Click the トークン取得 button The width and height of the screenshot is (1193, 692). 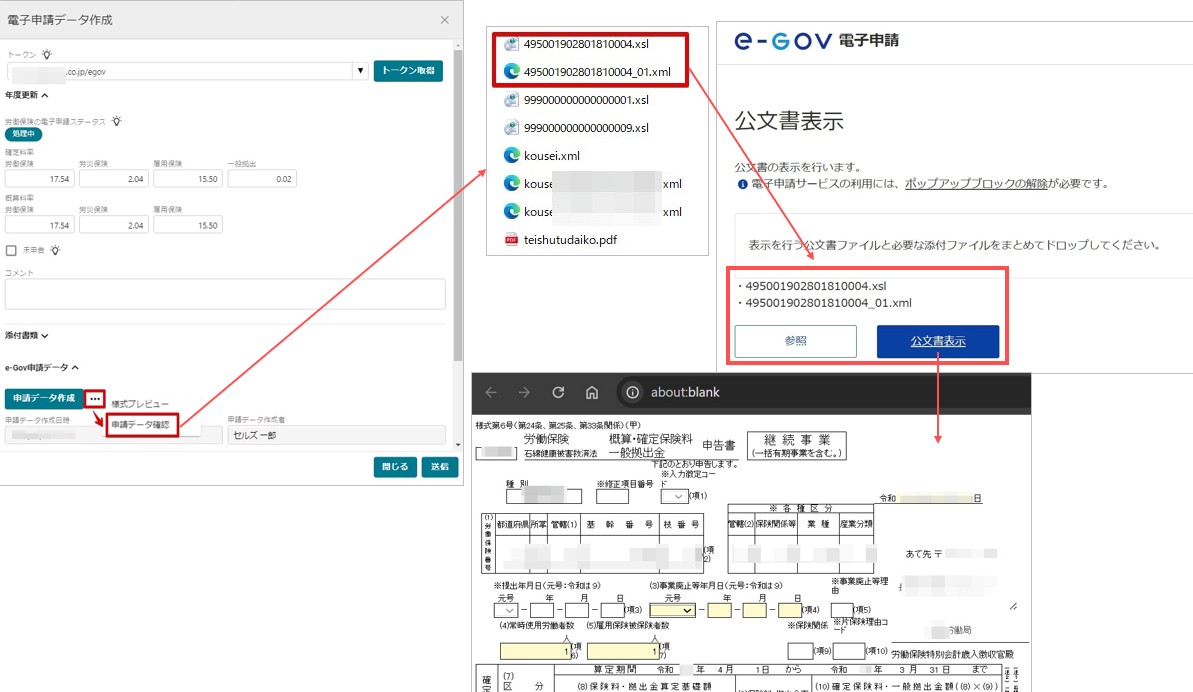tap(408, 71)
